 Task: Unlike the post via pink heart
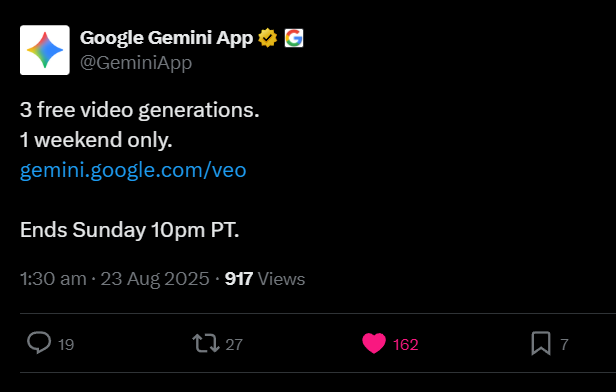pyautogui.click(x=374, y=343)
